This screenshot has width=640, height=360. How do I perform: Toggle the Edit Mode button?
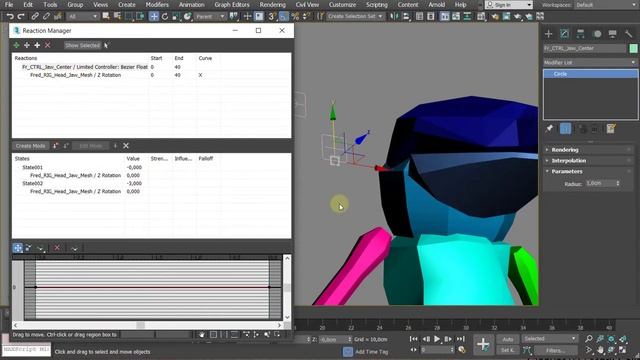pos(91,146)
